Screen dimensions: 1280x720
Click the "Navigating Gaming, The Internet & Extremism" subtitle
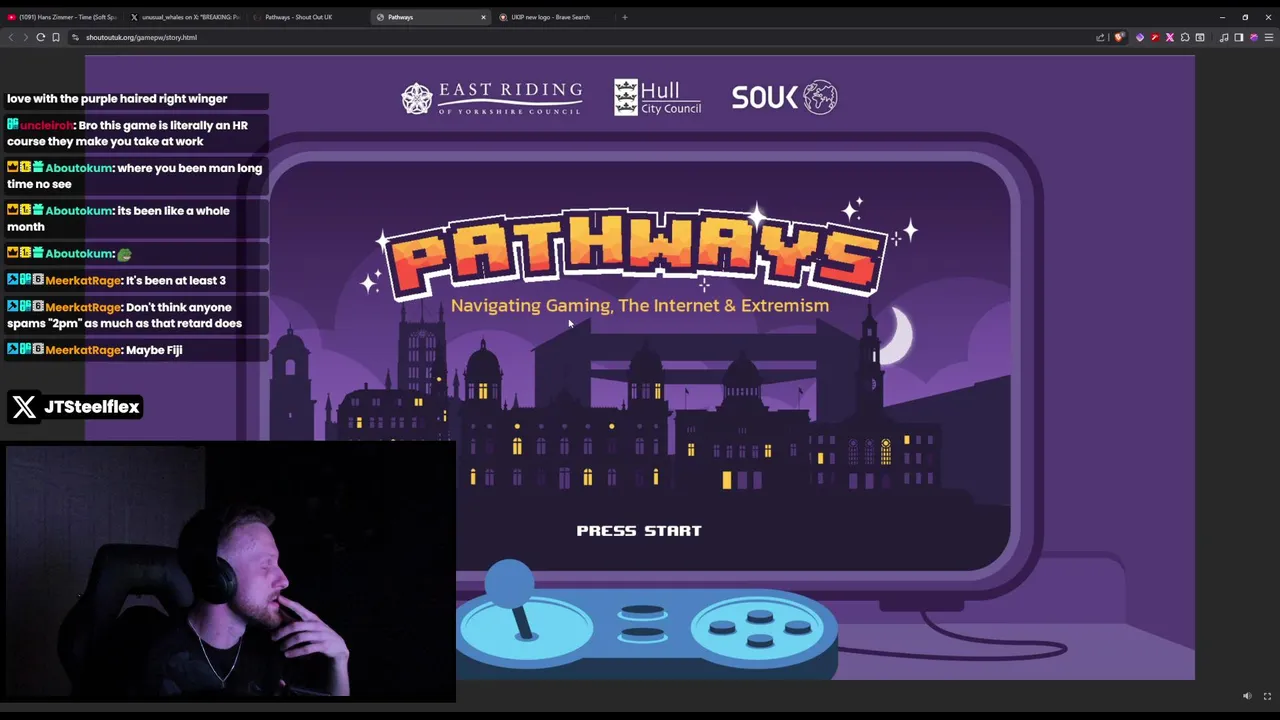[x=640, y=306]
